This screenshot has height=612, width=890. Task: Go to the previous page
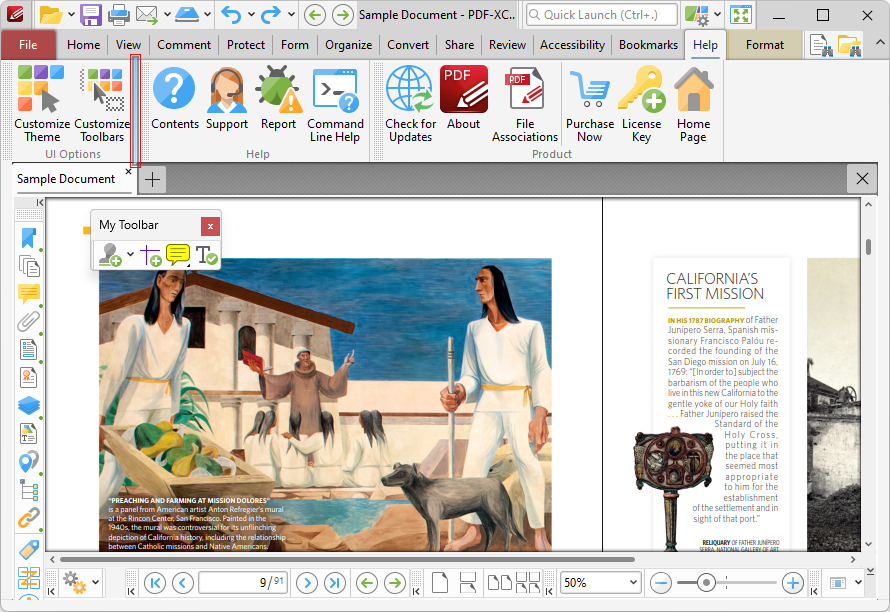[183, 582]
